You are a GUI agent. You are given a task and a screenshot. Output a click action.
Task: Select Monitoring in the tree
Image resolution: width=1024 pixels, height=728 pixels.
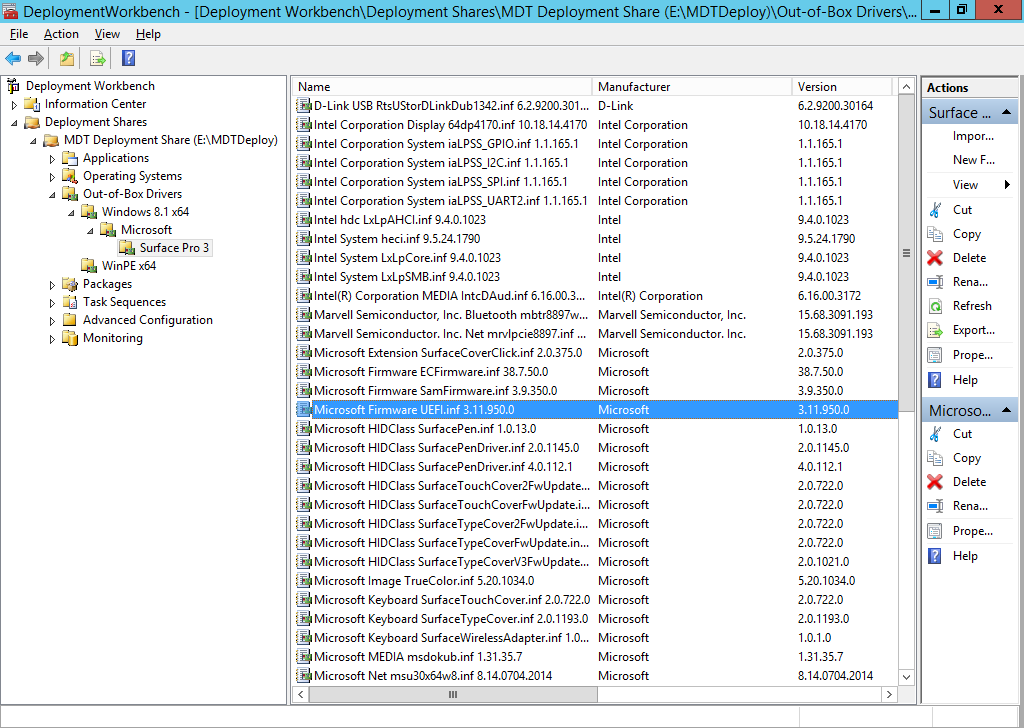112,338
